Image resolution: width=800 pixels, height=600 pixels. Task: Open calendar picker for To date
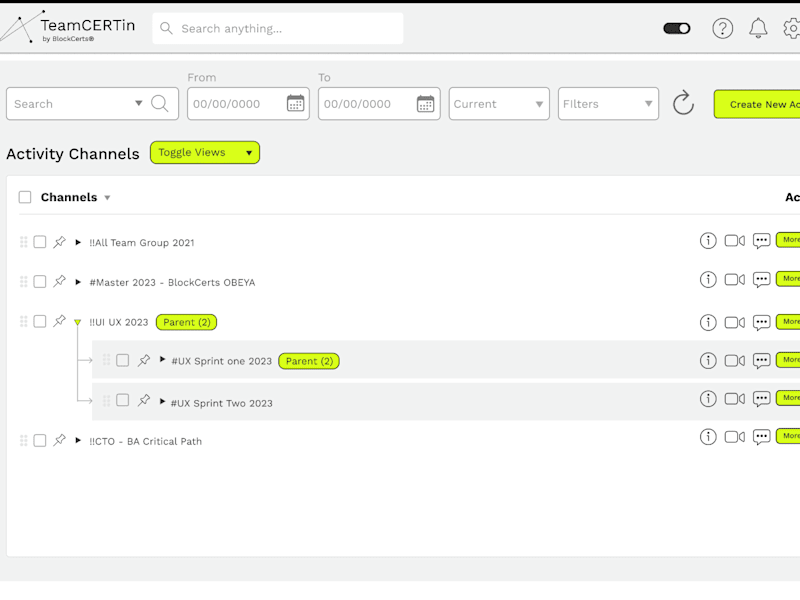426,104
